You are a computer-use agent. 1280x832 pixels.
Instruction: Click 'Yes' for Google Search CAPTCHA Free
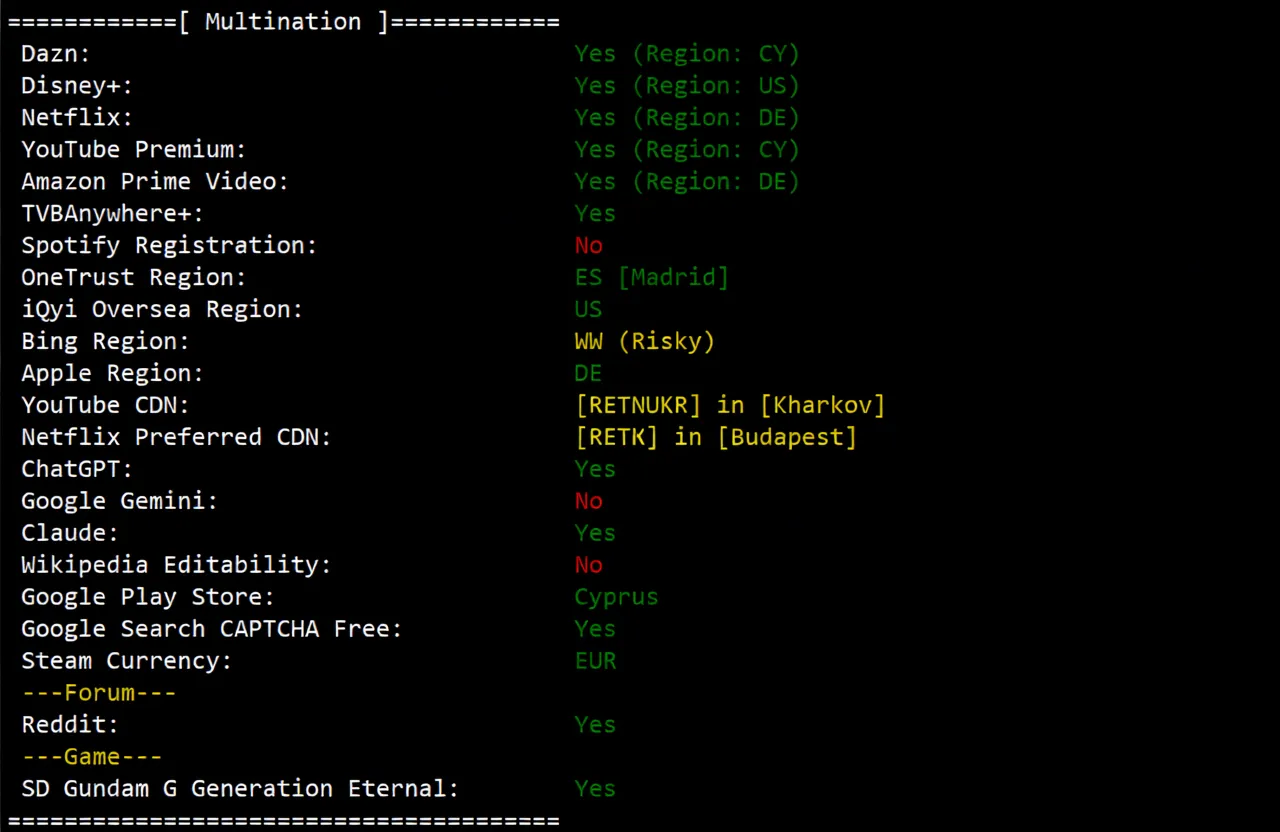point(595,630)
